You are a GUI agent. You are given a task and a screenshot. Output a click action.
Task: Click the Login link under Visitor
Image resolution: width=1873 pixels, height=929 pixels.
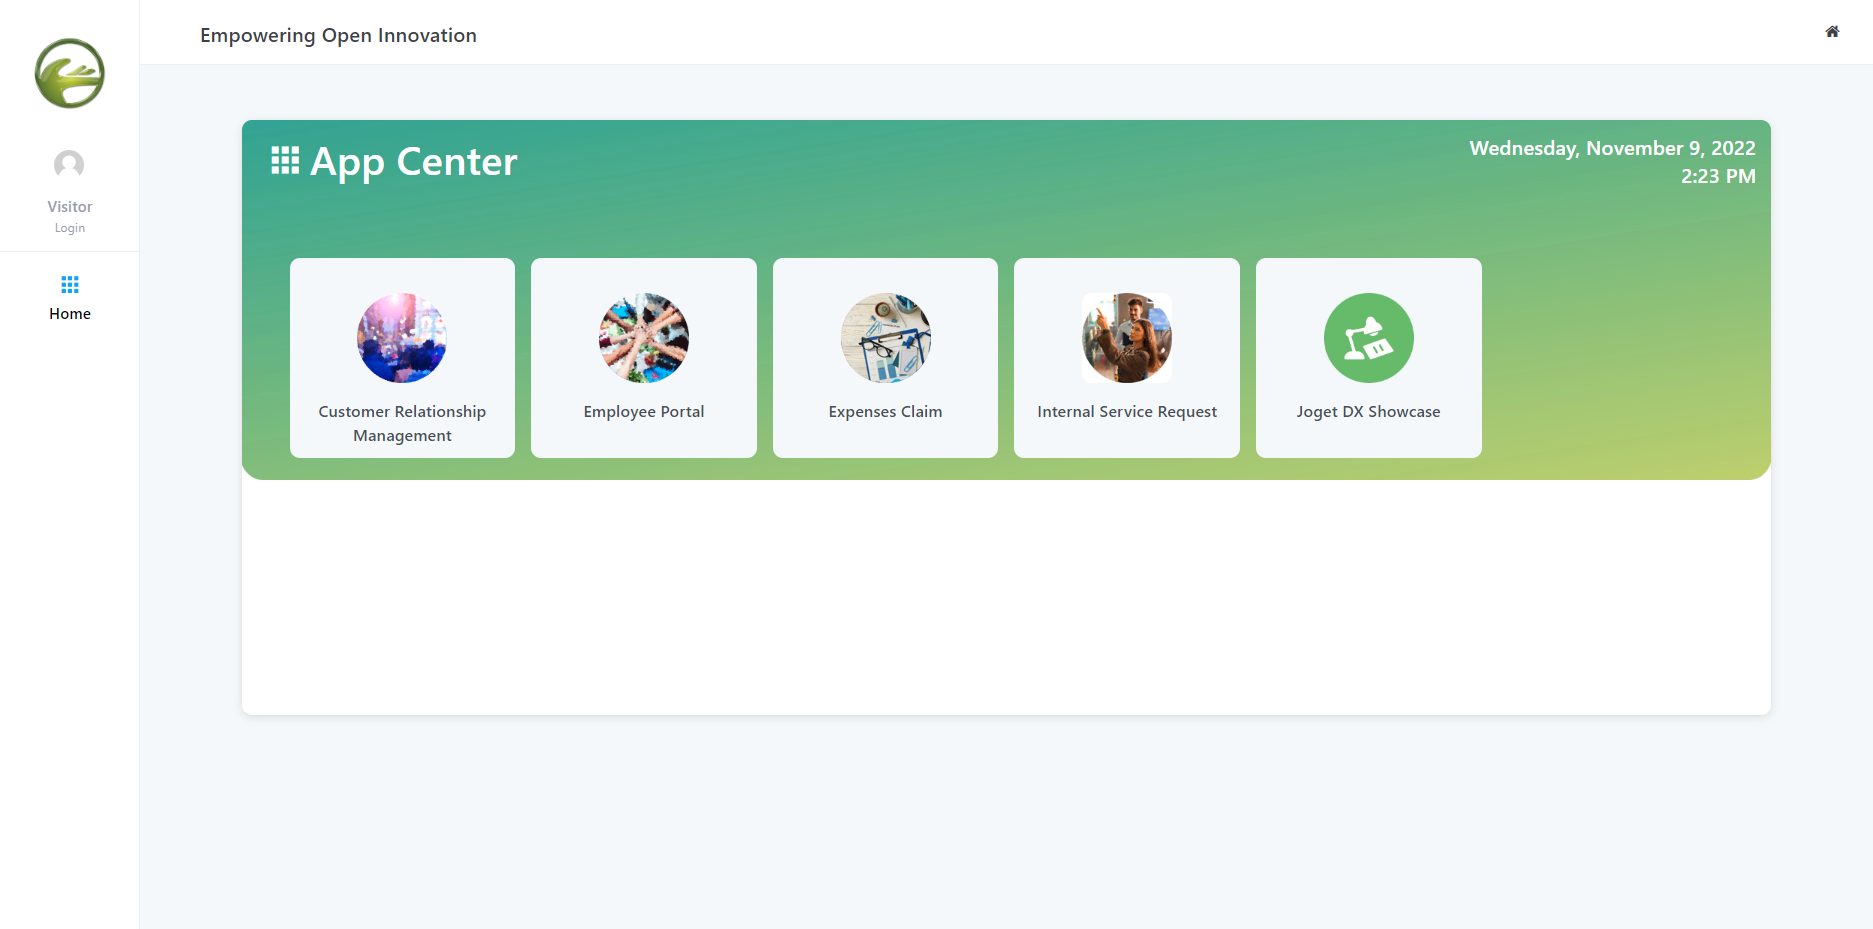[x=70, y=228]
